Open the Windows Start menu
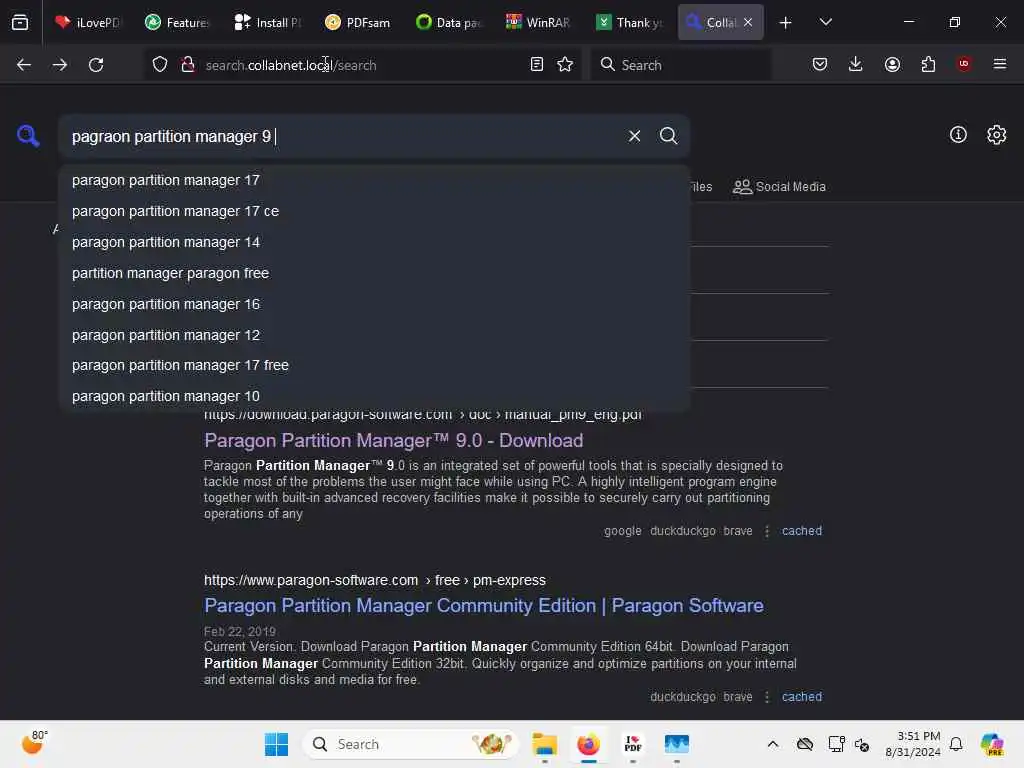Viewport: 1024px width, 768px height. click(x=276, y=744)
